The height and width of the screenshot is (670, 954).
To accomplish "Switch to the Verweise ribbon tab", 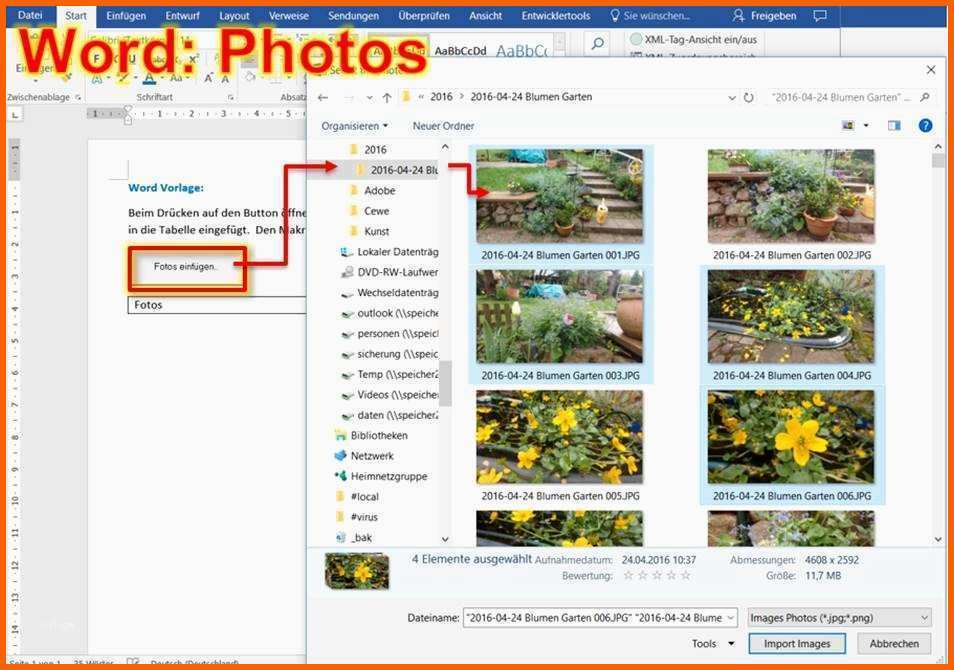I will [x=288, y=16].
